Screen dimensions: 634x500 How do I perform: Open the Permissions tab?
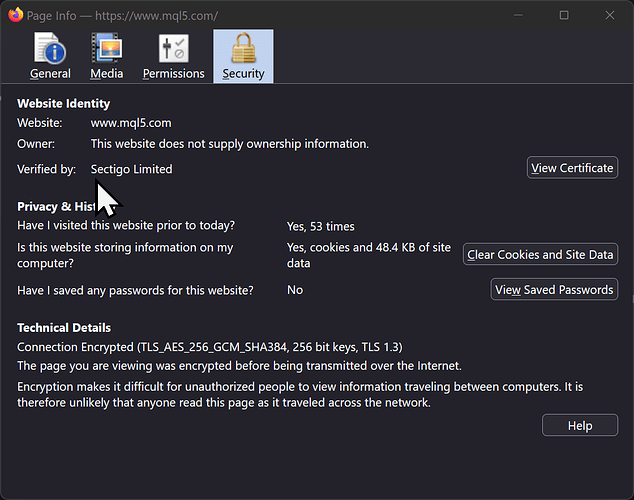173,56
